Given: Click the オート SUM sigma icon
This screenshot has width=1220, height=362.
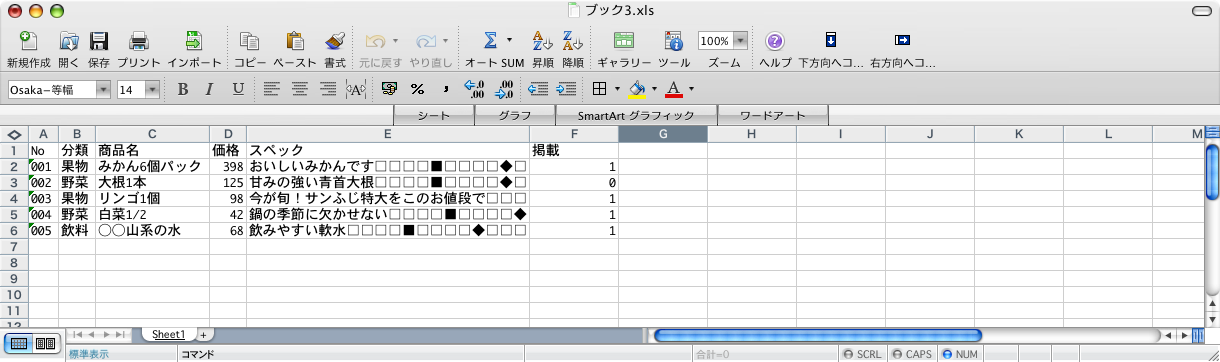Looking at the screenshot, I should (491, 40).
